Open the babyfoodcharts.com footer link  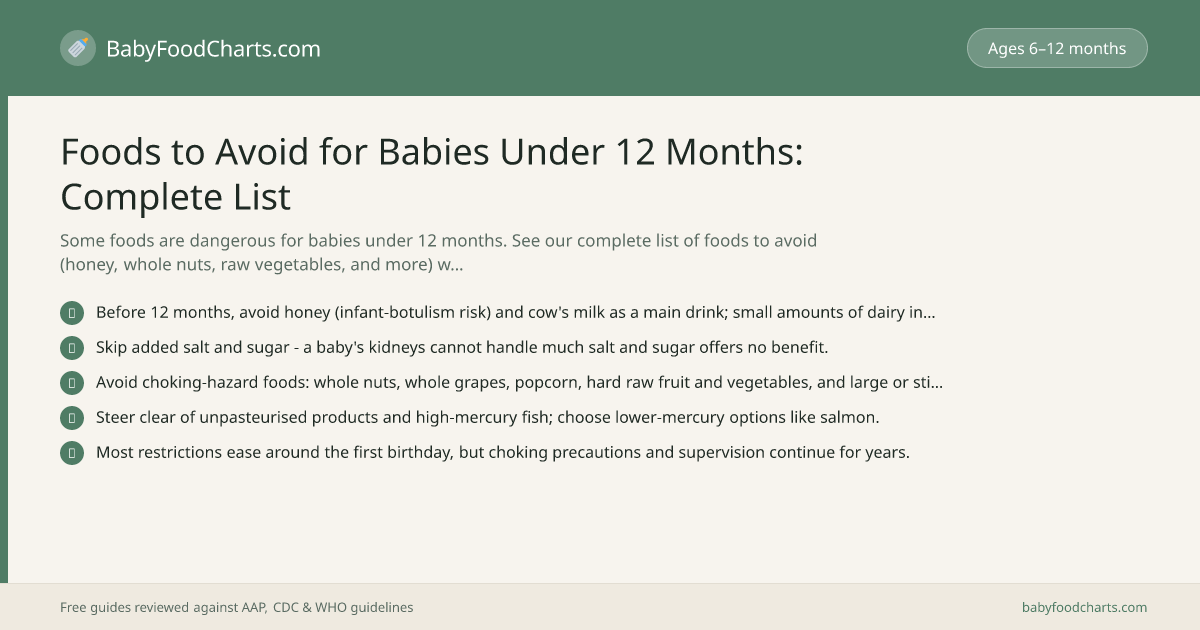(x=1085, y=607)
